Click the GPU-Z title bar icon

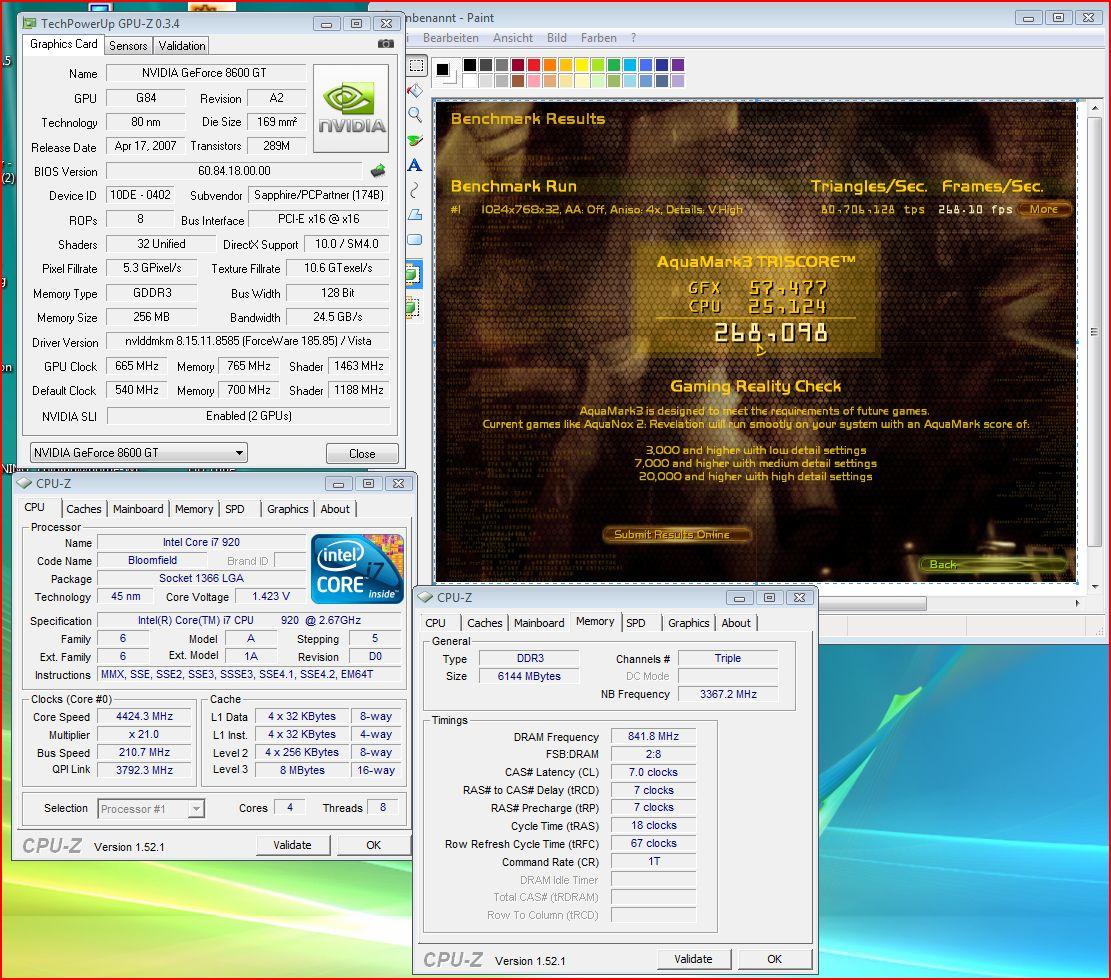click(x=29, y=23)
